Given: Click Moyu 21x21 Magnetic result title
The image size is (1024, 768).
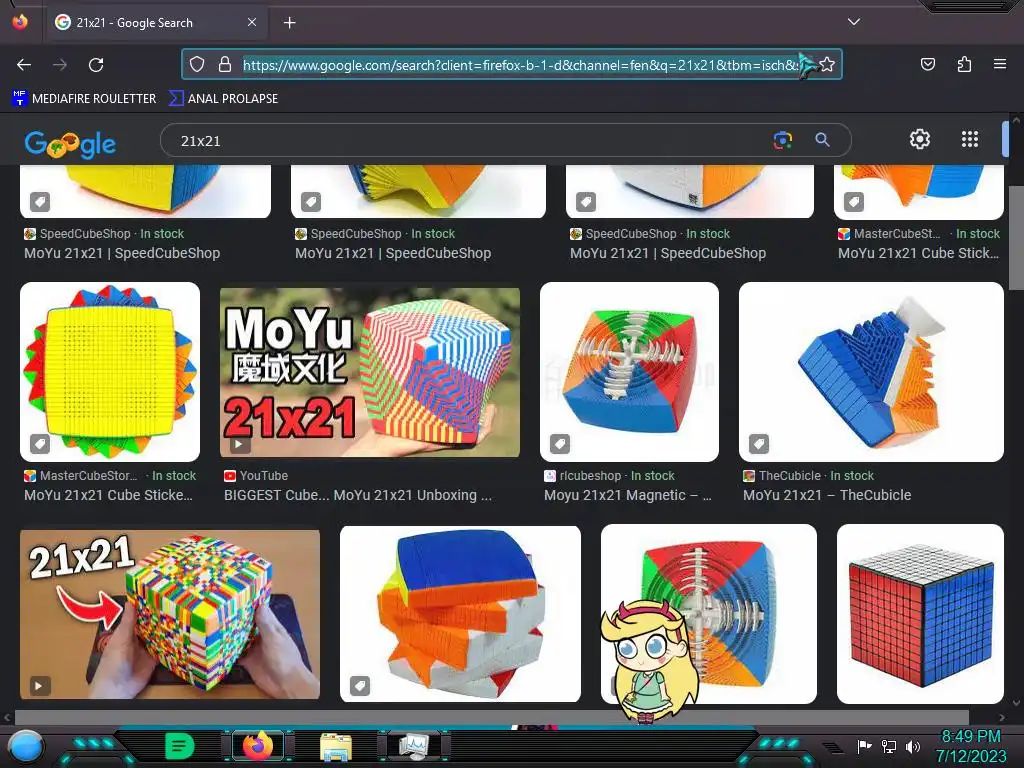Looking at the screenshot, I should (628, 495).
